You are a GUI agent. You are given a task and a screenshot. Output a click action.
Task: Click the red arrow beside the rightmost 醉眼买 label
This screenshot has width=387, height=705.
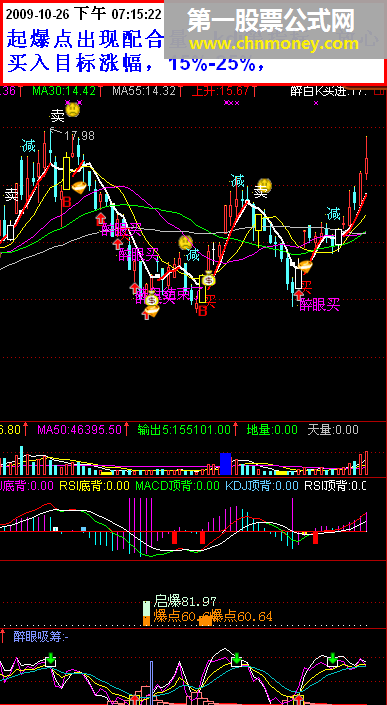[298, 295]
